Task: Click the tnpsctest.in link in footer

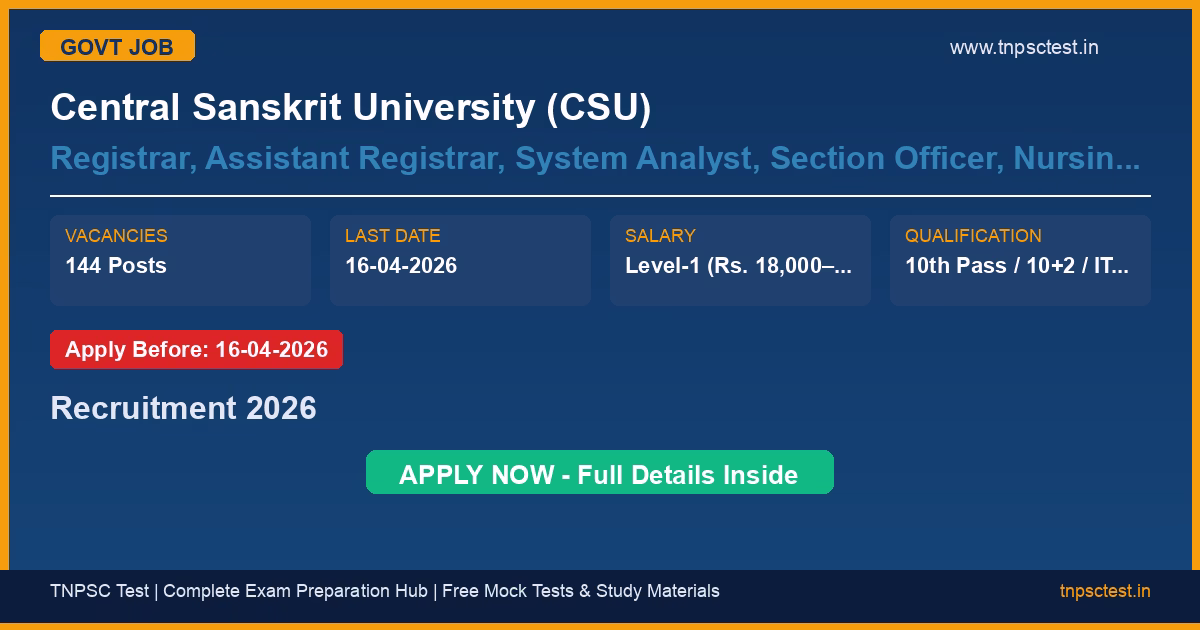Action: coord(1104,591)
